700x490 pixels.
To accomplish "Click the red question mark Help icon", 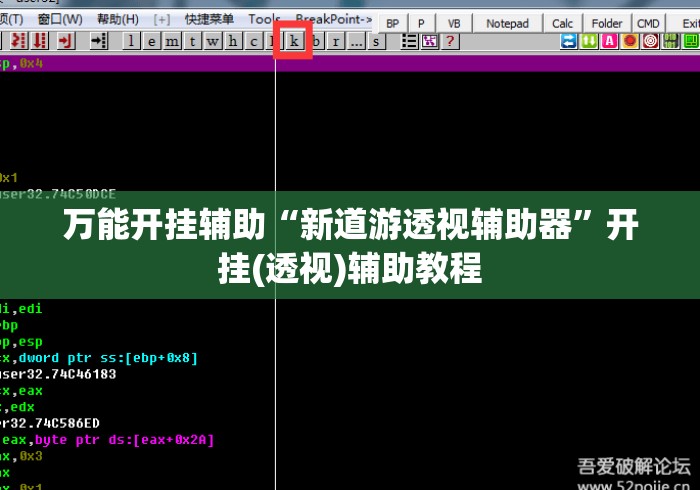I will [x=450, y=41].
